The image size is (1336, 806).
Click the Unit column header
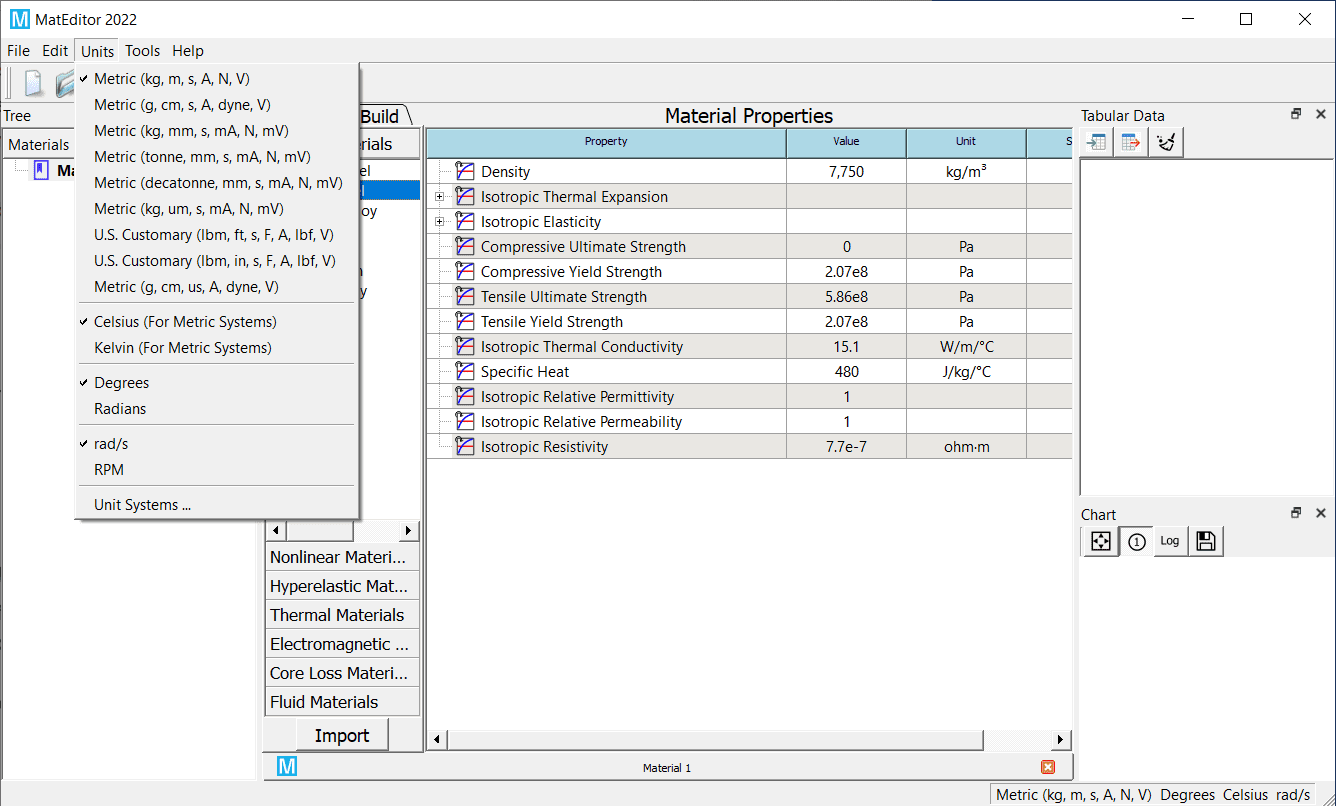click(966, 142)
